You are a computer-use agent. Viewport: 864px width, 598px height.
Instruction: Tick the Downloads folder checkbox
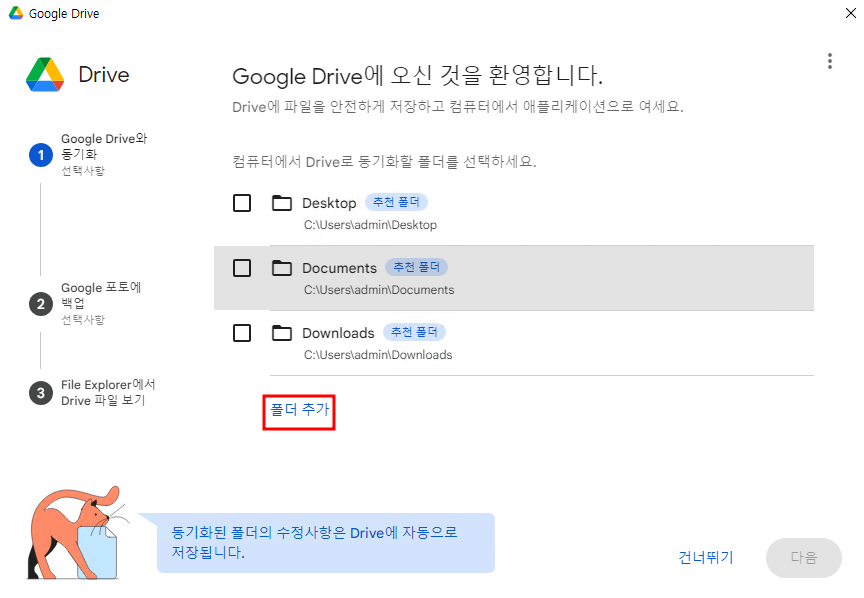pyautogui.click(x=242, y=333)
